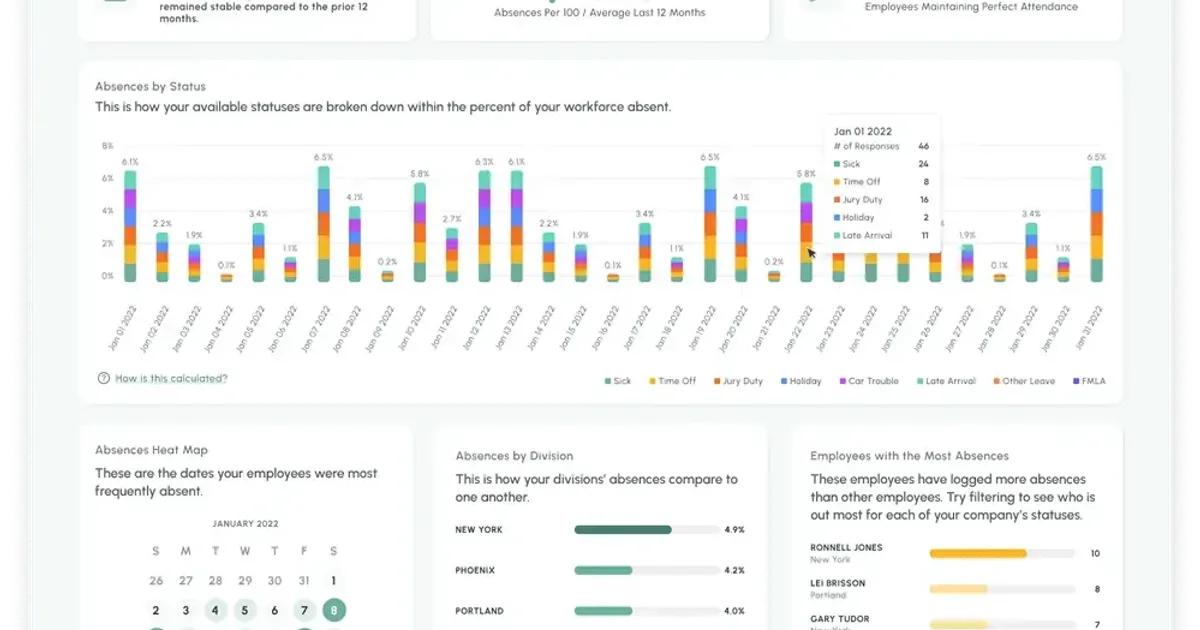Click the Phoenix division progress bar
The width and height of the screenshot is (1200, 630).
646,570
